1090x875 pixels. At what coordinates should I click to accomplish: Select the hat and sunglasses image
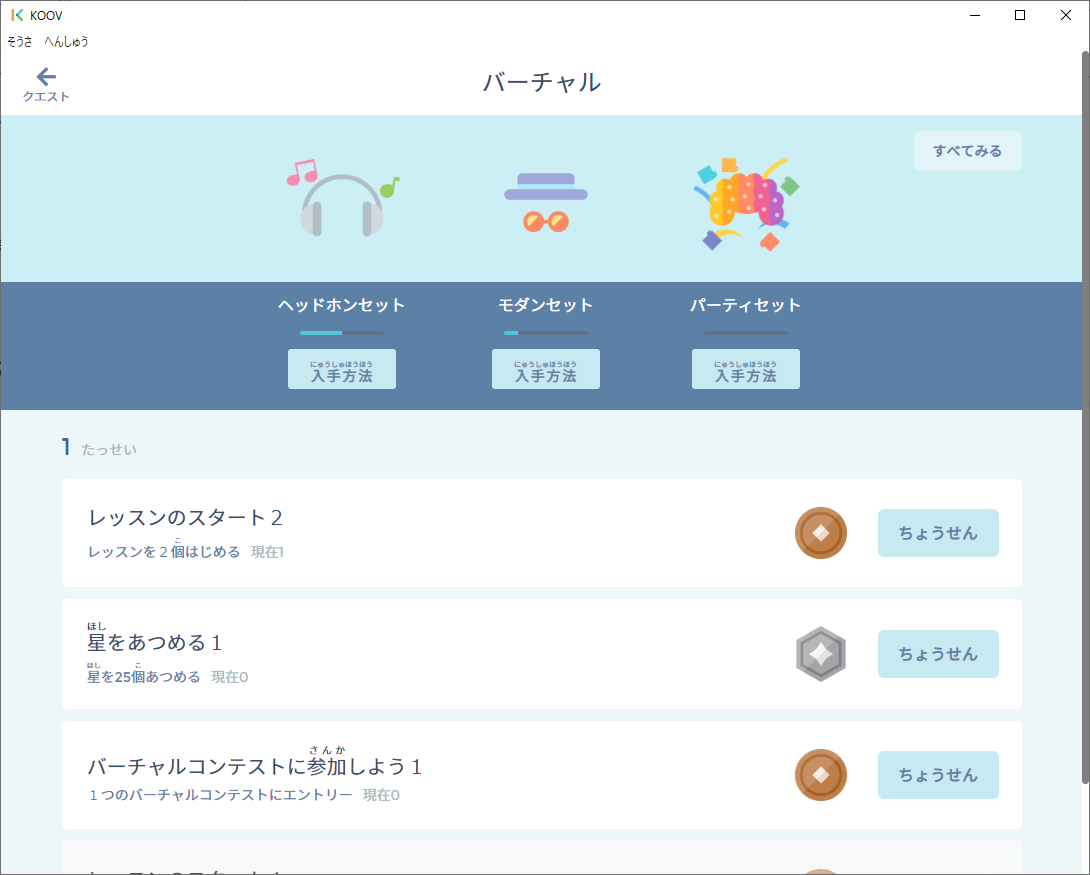pyautogui.click(x=546, y=202)
